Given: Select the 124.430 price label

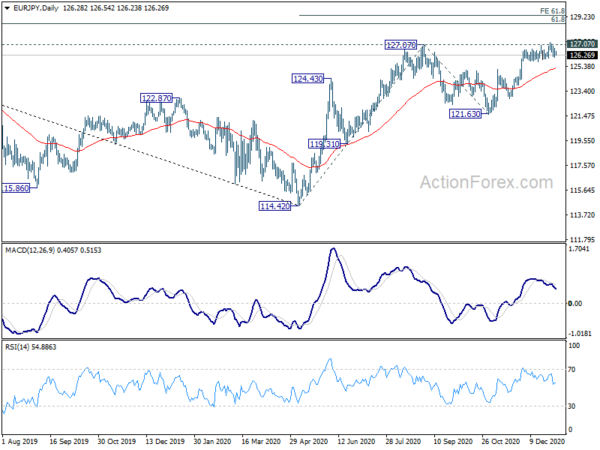Looking at the screenshot, I should pyautogui.click(x=308, y=79).
